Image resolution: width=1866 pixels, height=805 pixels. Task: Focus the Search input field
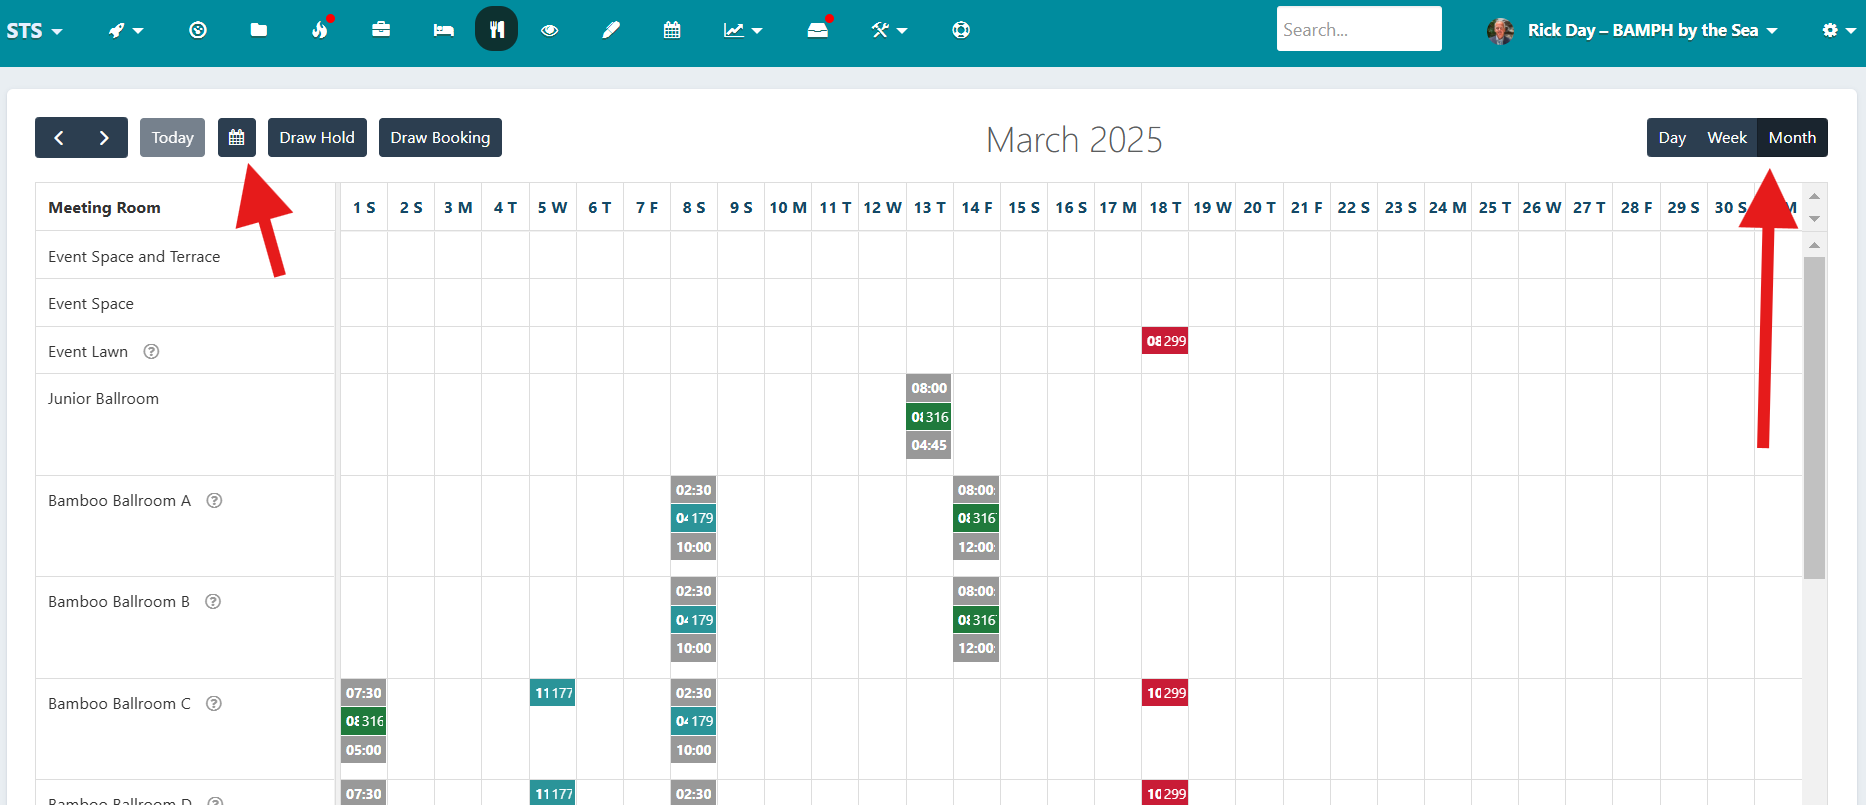pyautogui.click(x=1359, y=29)
